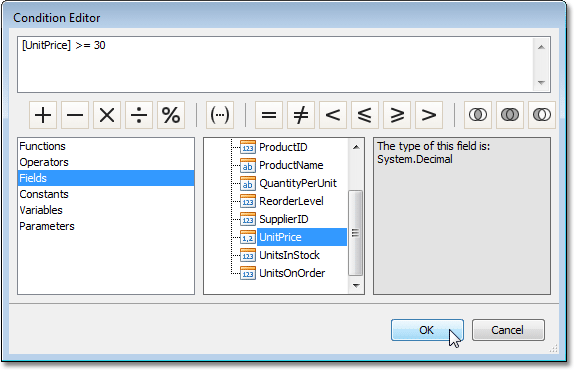574x370 pixels.
Task: Insert the not-equal operator
Action: (301, 115)
